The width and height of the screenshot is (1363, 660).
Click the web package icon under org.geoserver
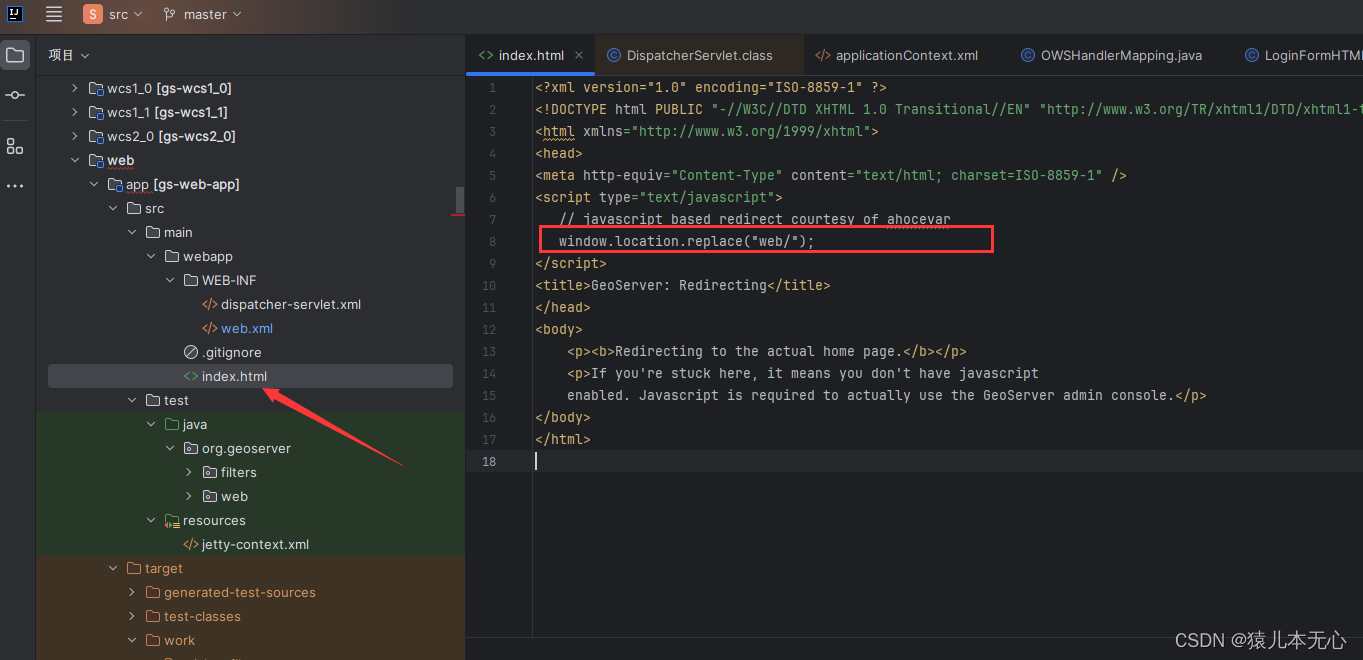pos(210,496)
